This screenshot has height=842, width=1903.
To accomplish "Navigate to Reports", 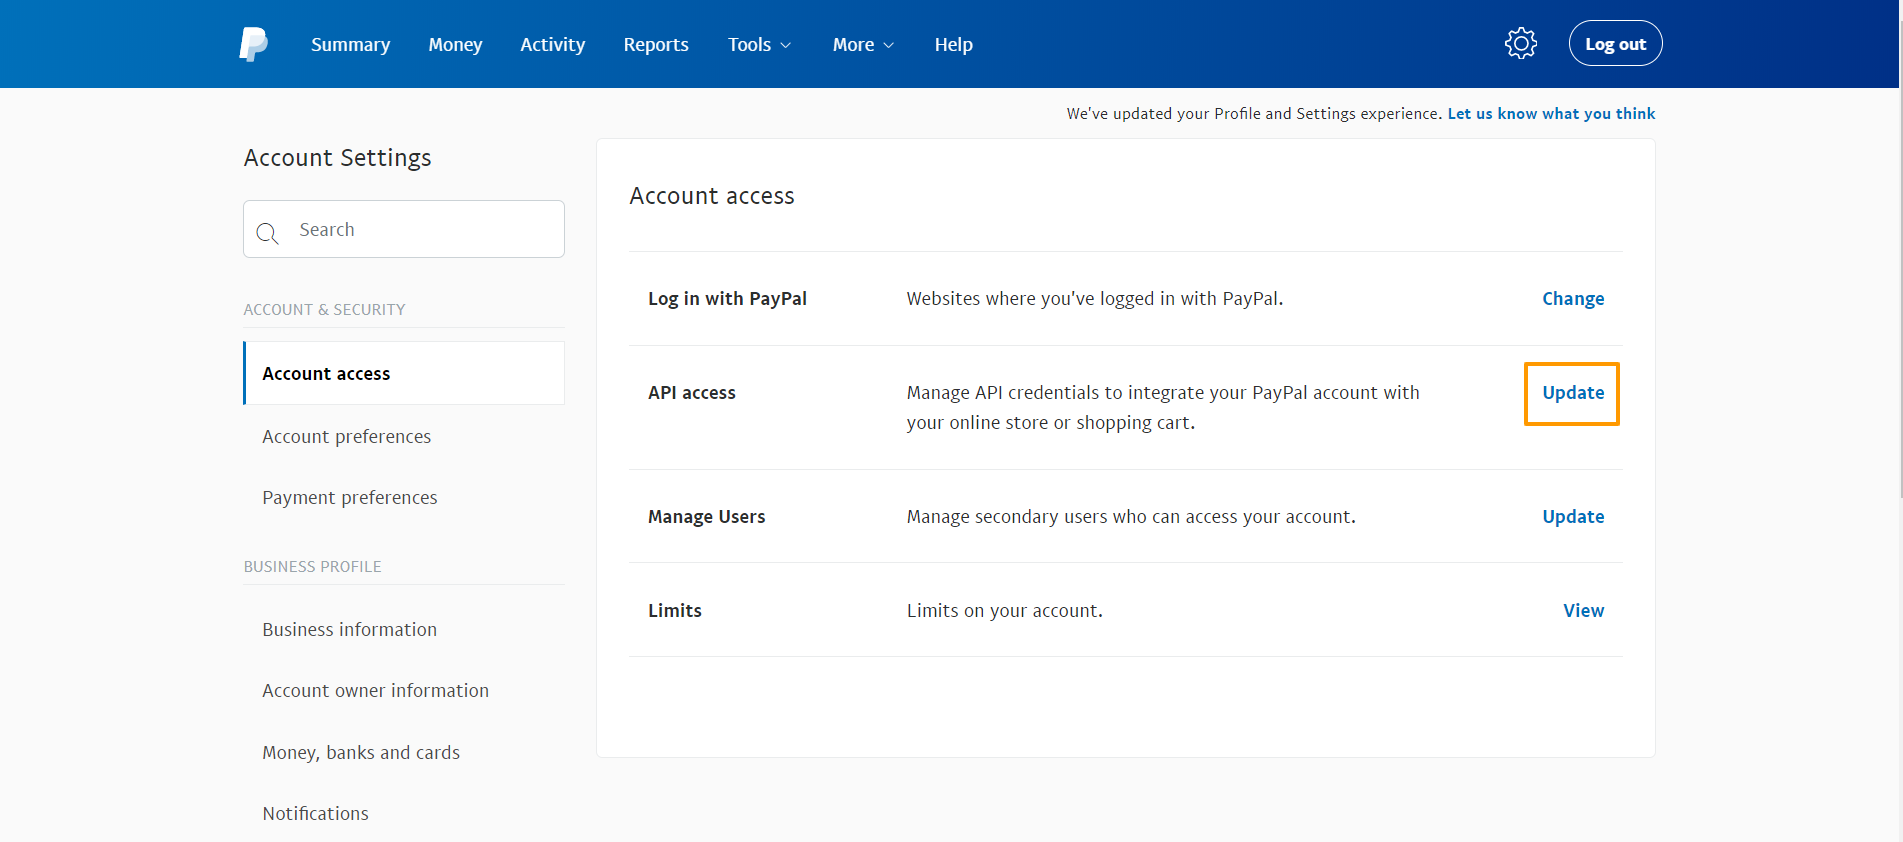I will pyautogui.click(x=656, y=45).
